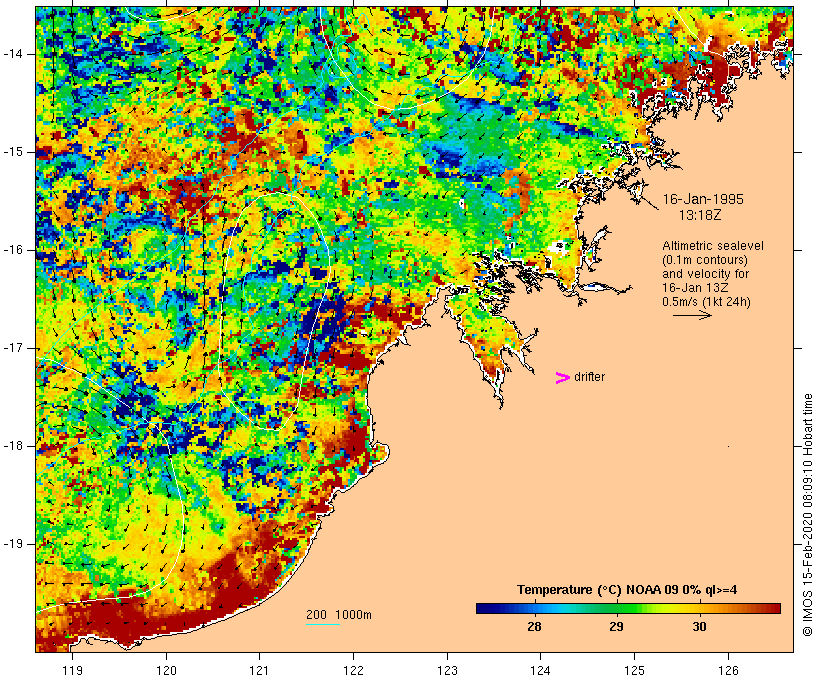Click the longitude axis label '121'
This screenshot has width=820, height=680.
pyautogui.click(x=259, y=670)
